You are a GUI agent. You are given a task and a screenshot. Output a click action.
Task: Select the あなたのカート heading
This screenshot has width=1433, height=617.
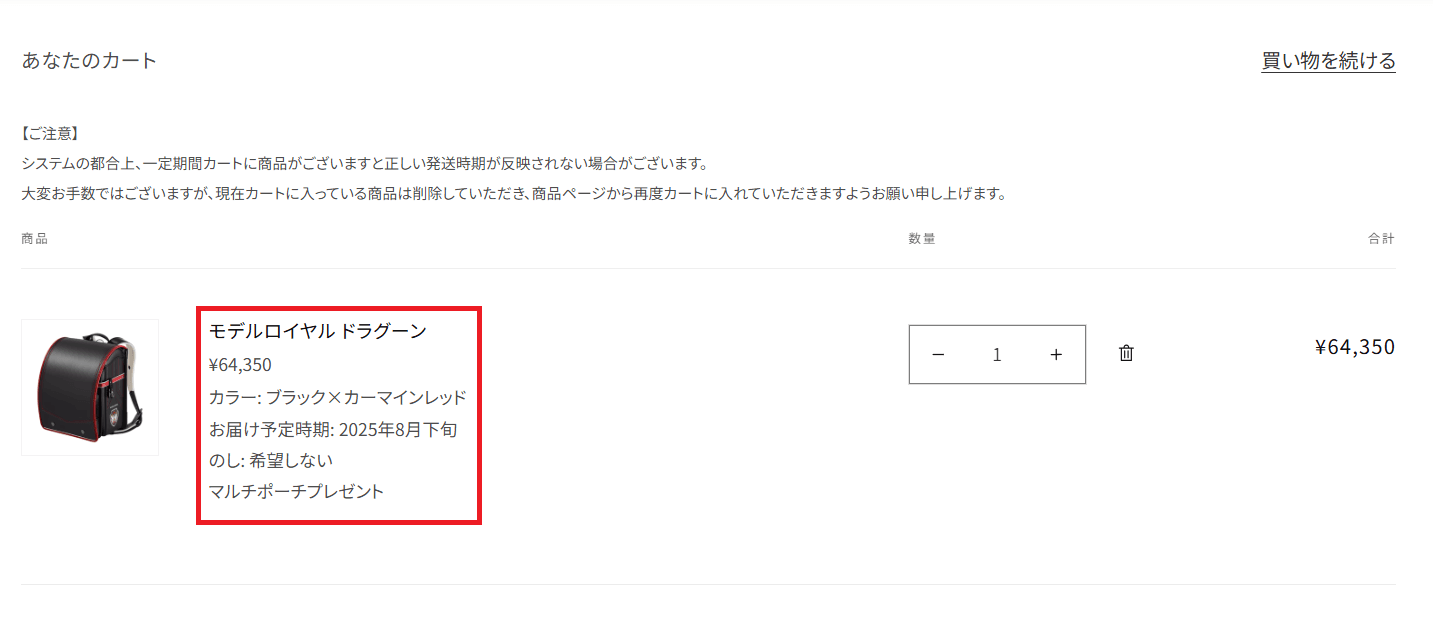click(90, 61)
